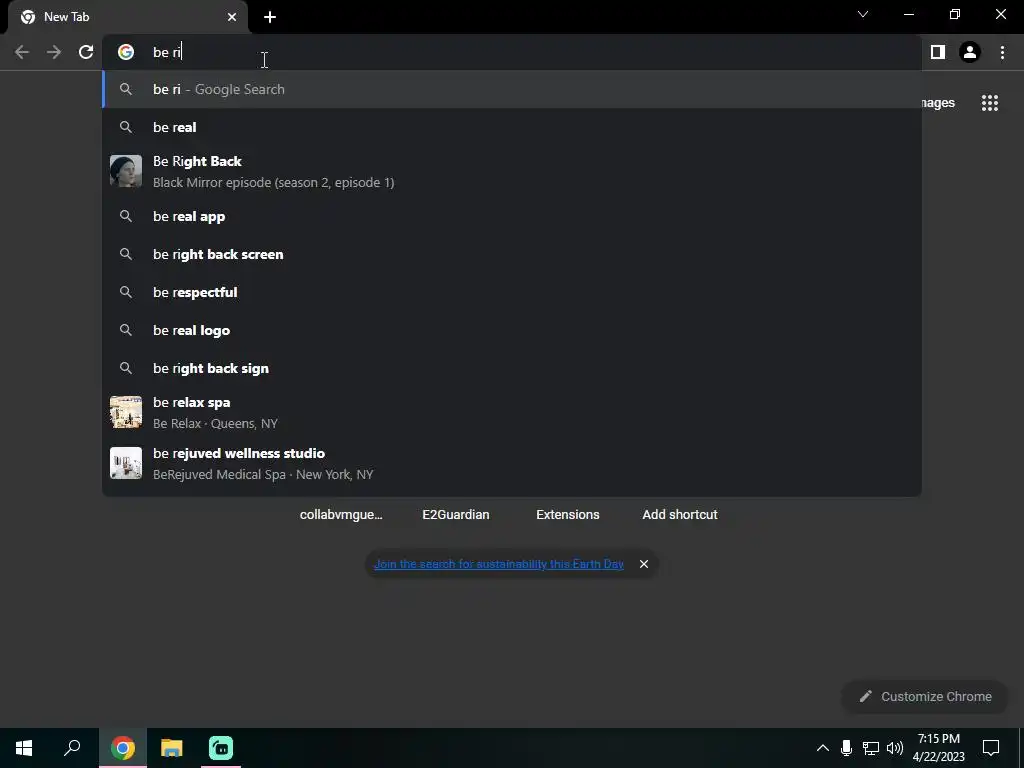This screenshot has width=1024, height=768.
Task: Choose the 'be real logo' suggestion
Action: (x=512, y=330)
